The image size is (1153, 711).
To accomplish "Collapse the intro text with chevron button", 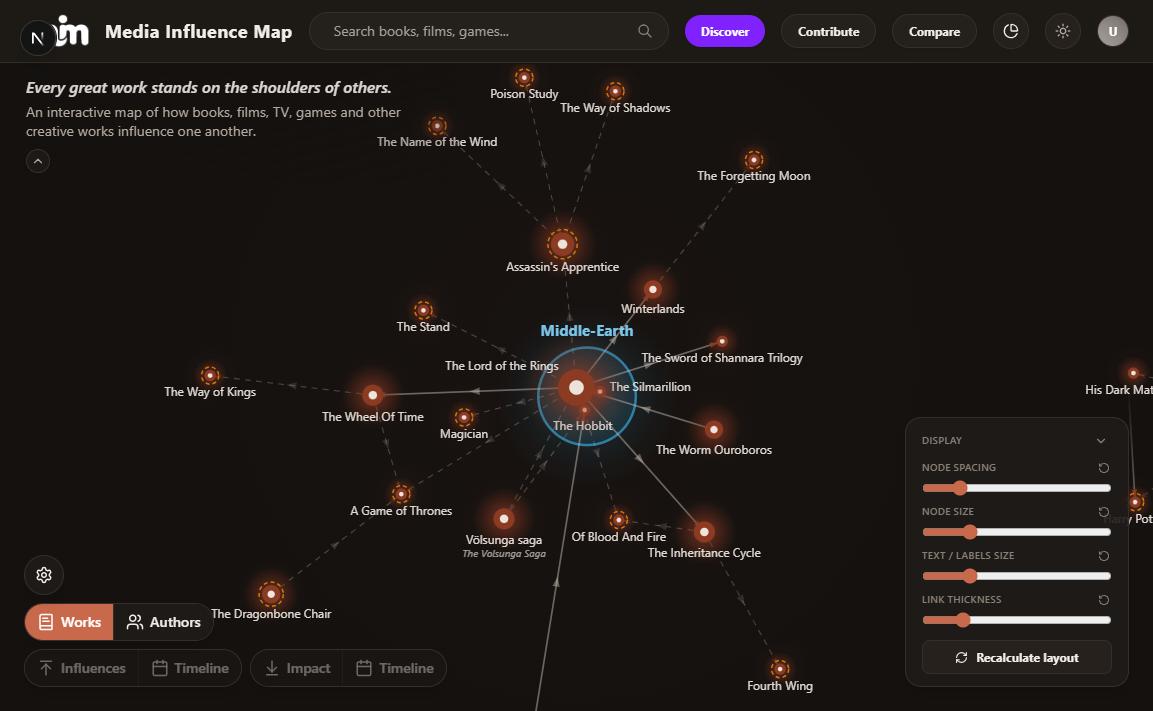I will pos(38,161).
